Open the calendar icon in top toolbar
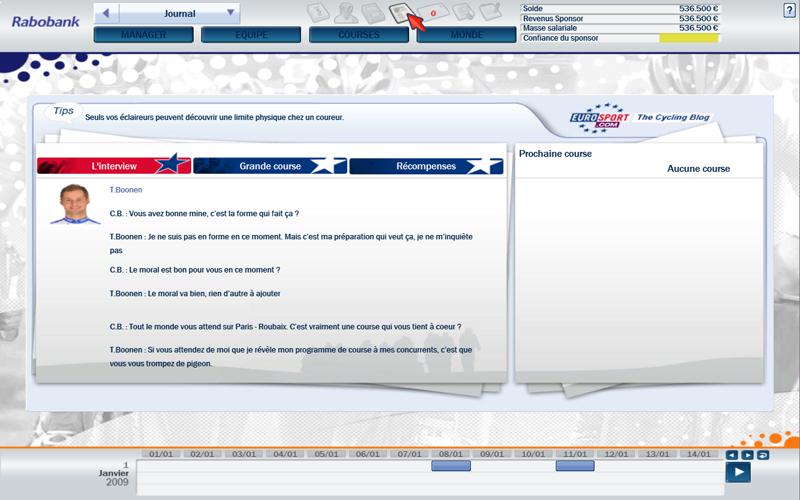 (318, 13)
